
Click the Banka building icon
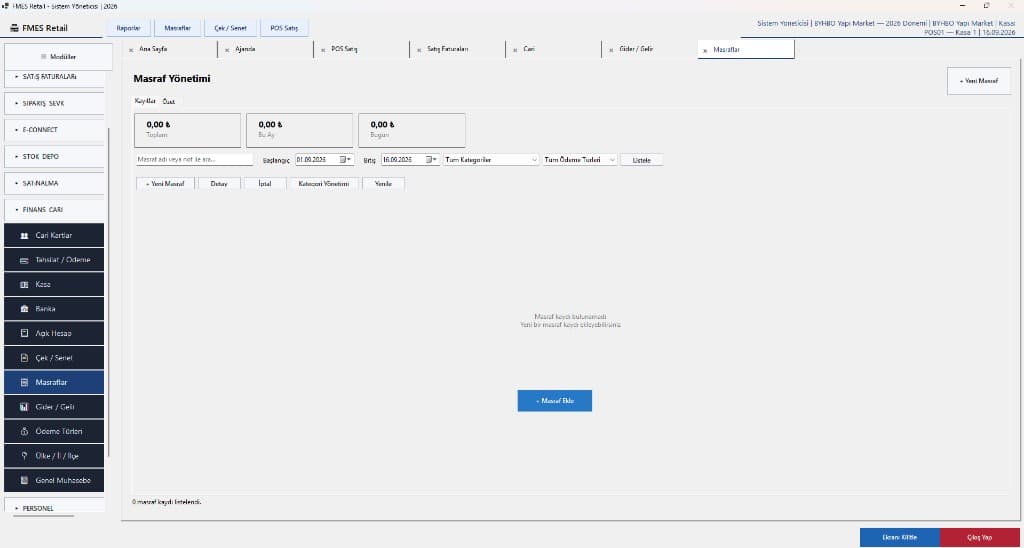click(24, 309)
